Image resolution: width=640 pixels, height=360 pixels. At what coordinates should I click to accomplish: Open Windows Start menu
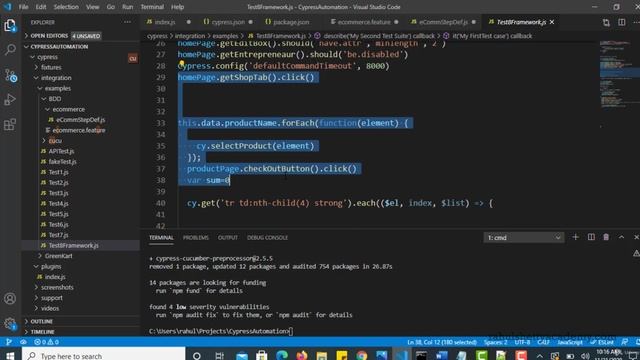[10, 356]
